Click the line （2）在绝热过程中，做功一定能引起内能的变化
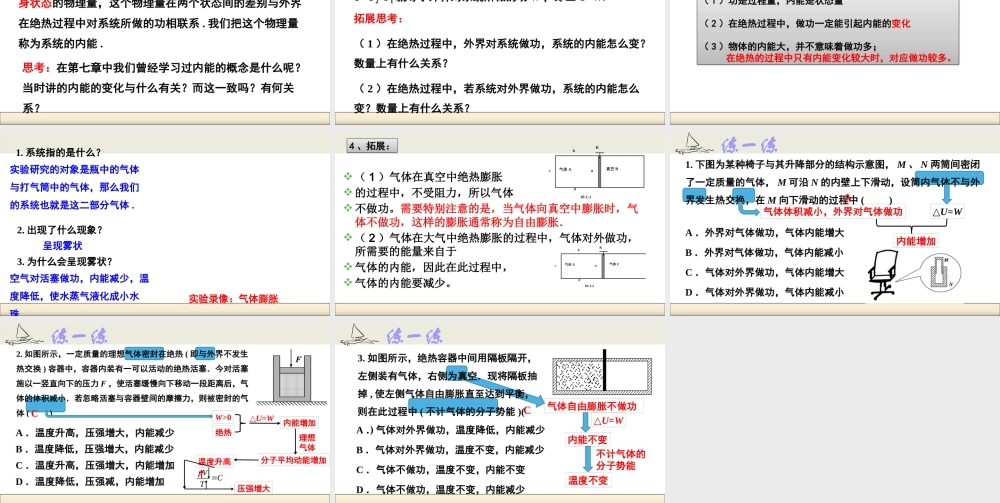 pyautogui.click(x=807, y=24)
